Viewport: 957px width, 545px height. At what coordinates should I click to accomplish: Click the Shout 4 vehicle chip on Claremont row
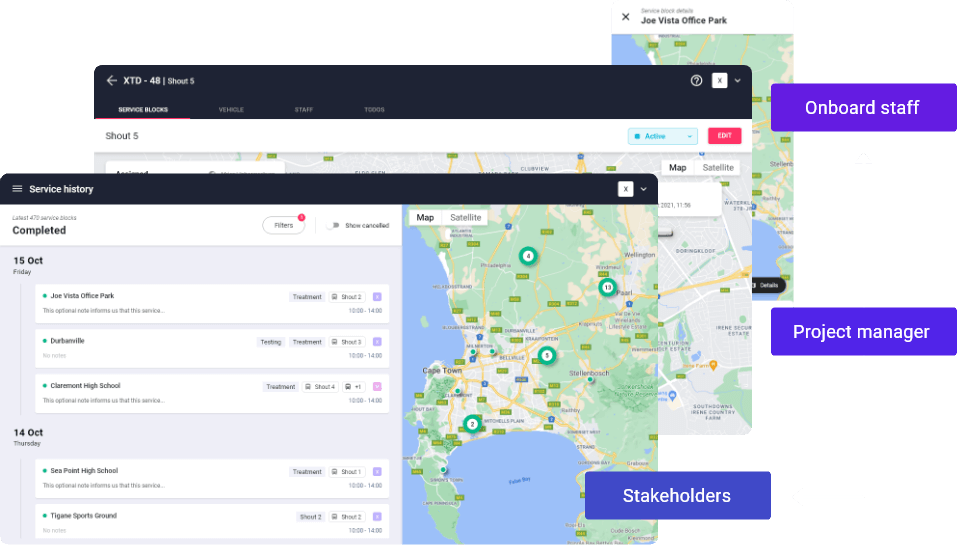(320, 386)
